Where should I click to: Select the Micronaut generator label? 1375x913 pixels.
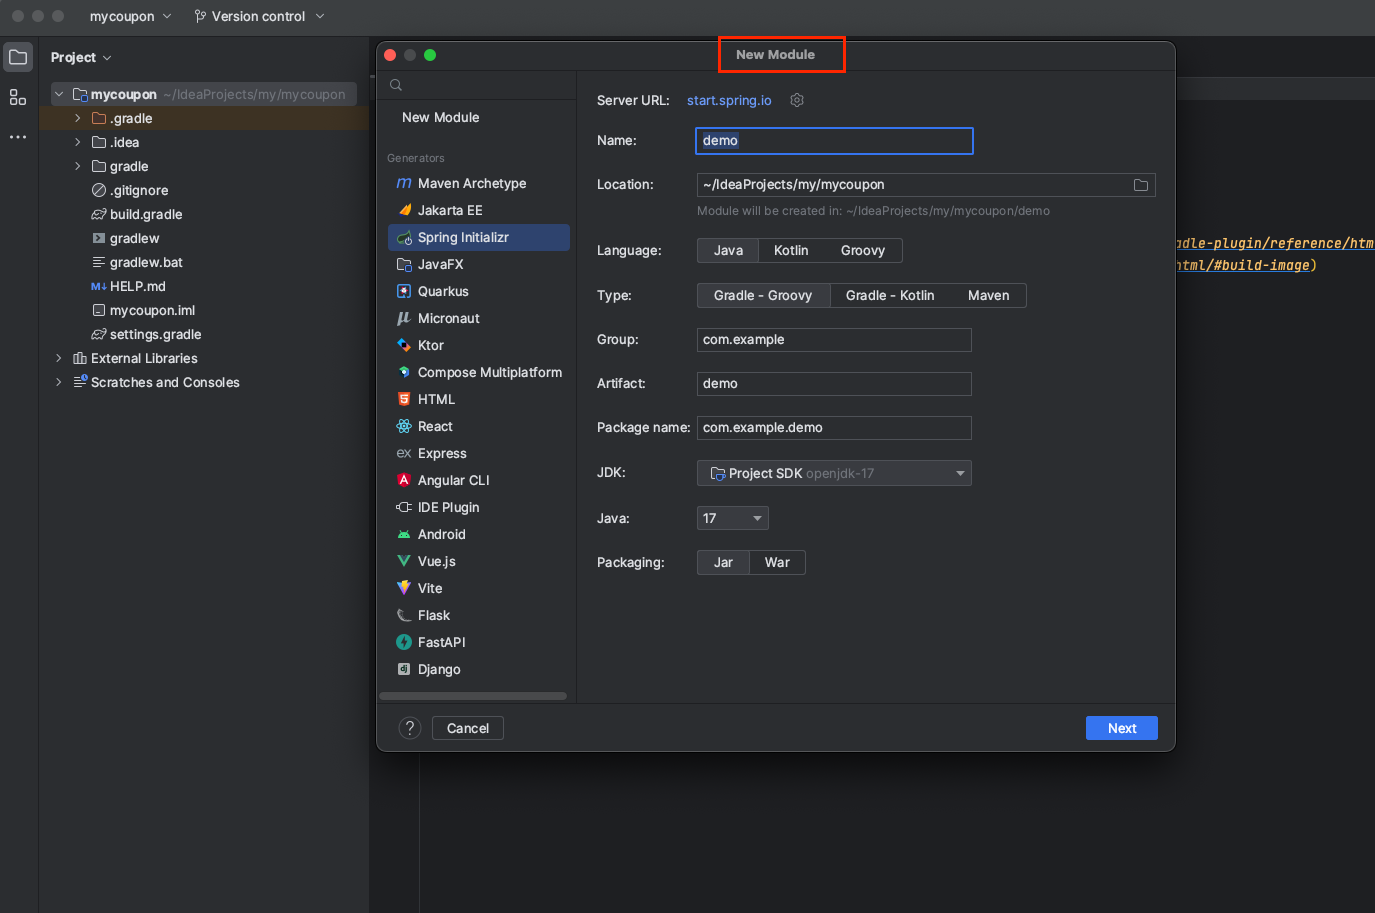tap(449, 318)
